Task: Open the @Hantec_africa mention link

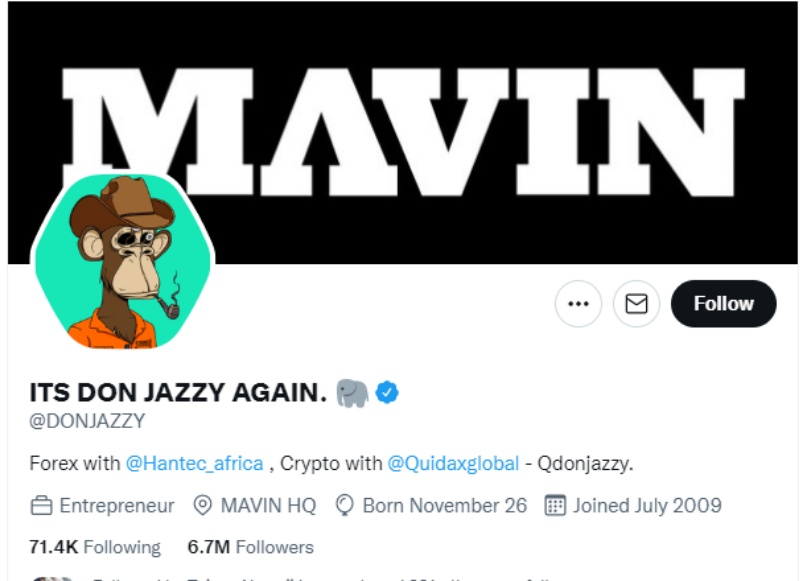Action: pyautogui.click(x=195, y=463)
